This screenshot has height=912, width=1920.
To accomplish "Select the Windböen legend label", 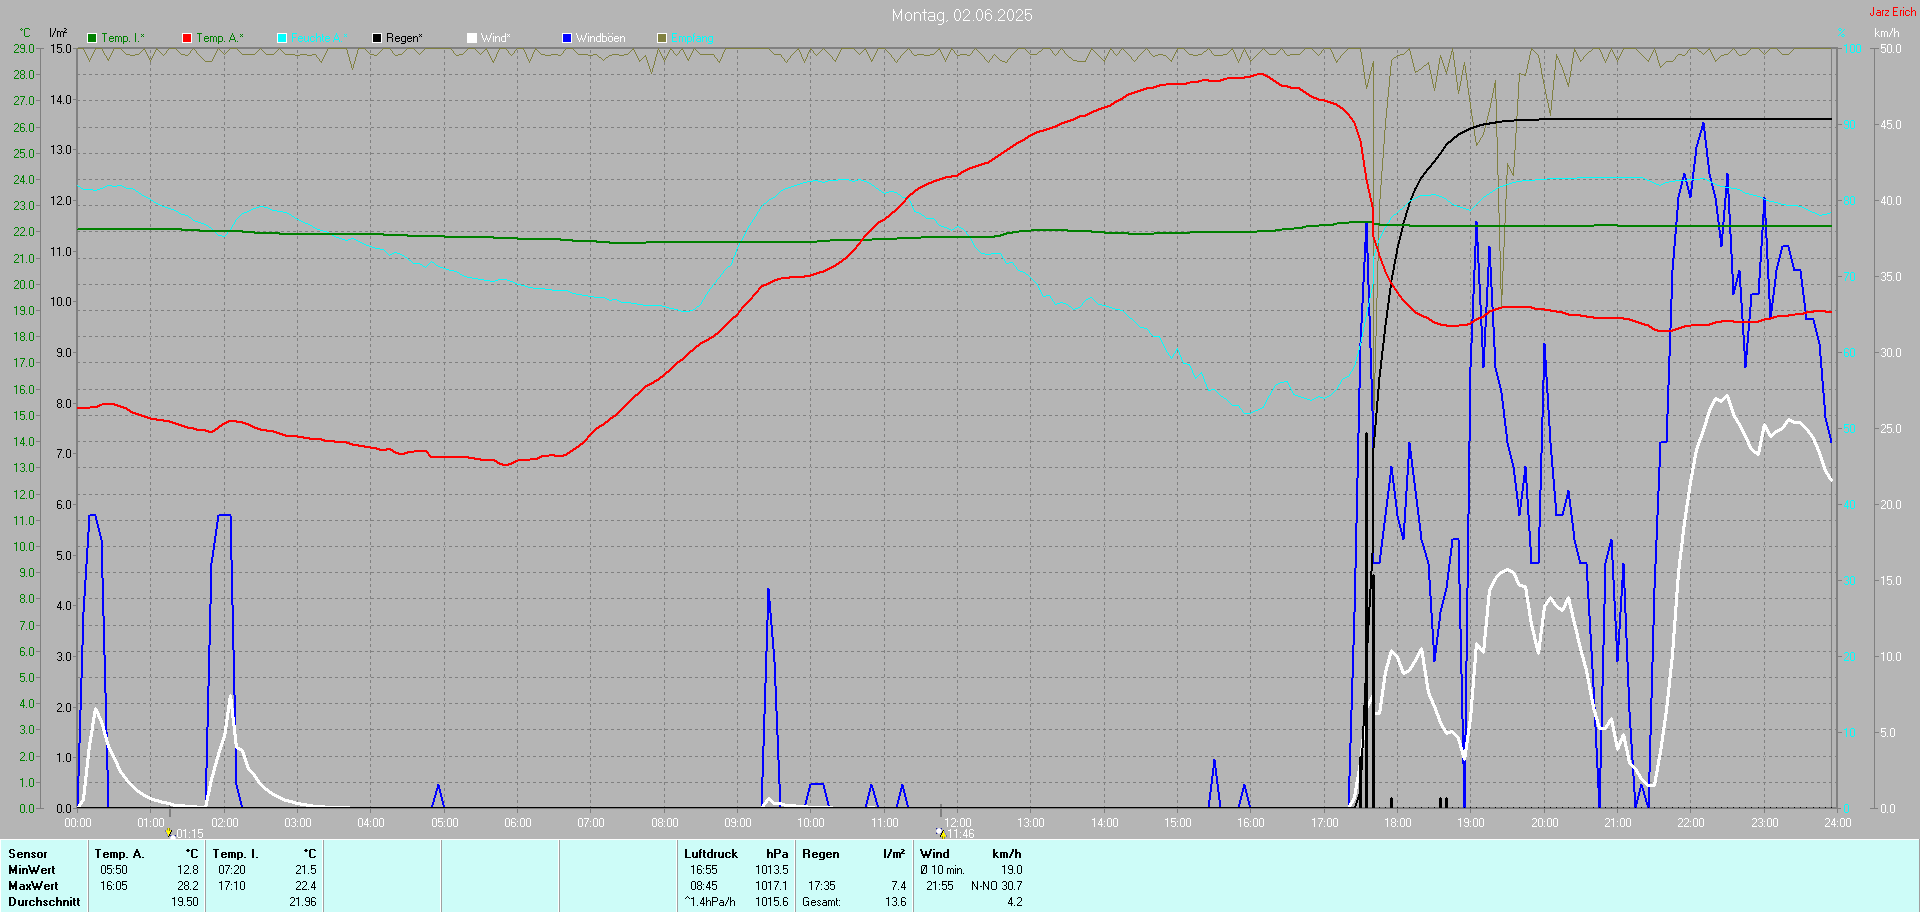I will click(600, 38).
